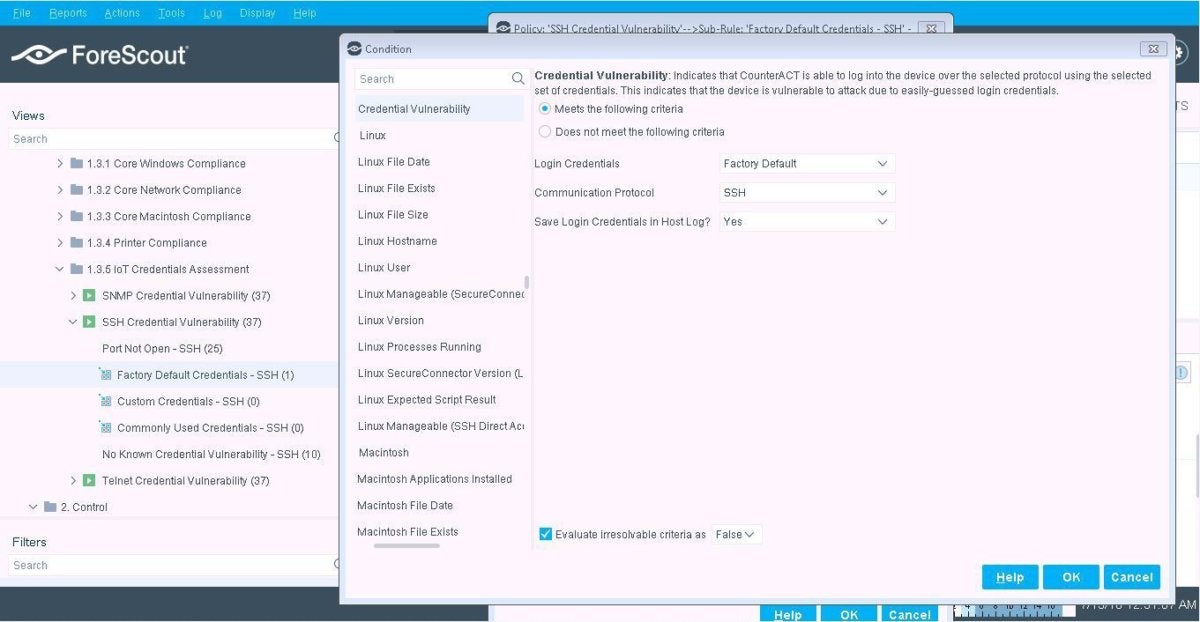Click sub-rule icon of Commonly Used Credentials - SSH
The image size is (1200, 622).
click(x=106, y=428)
